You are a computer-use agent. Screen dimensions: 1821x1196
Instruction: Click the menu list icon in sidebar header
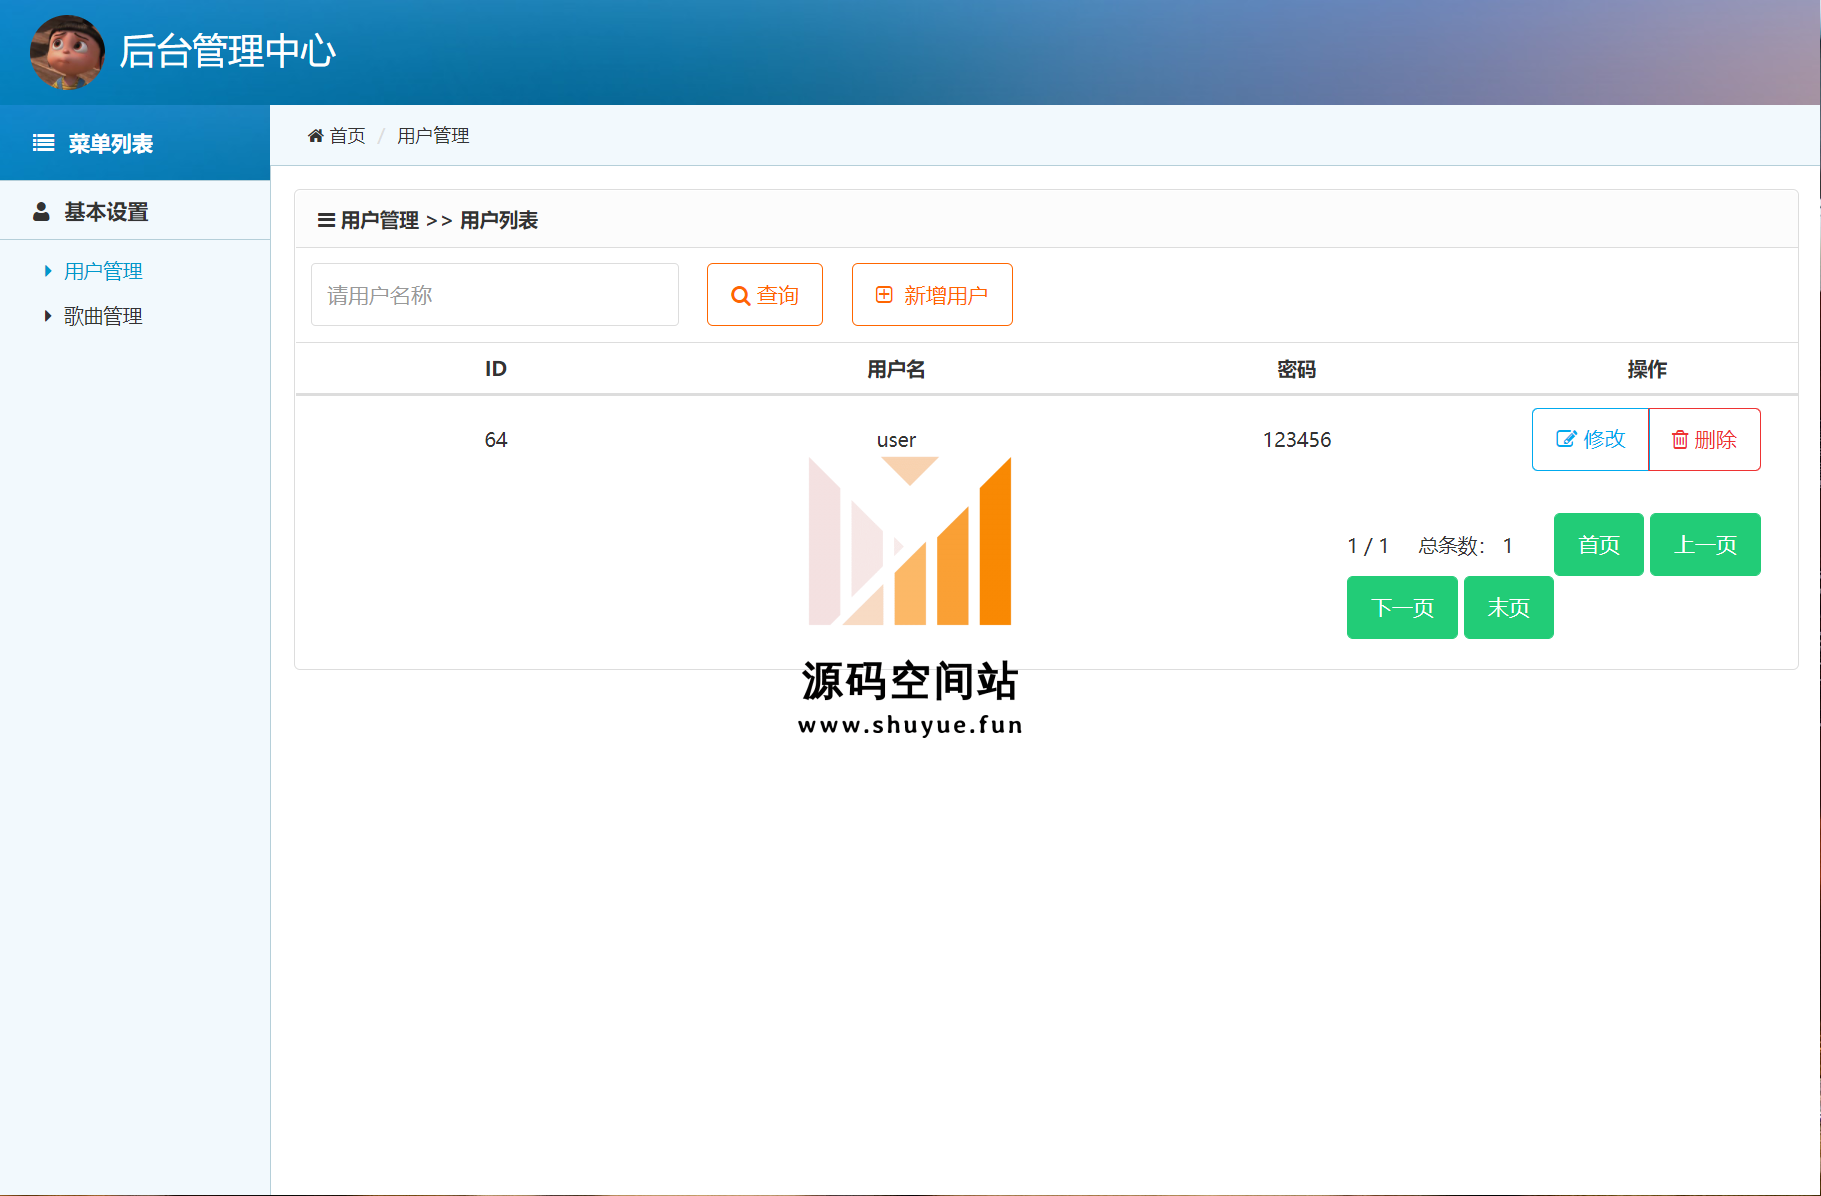(x=44, y=143)
